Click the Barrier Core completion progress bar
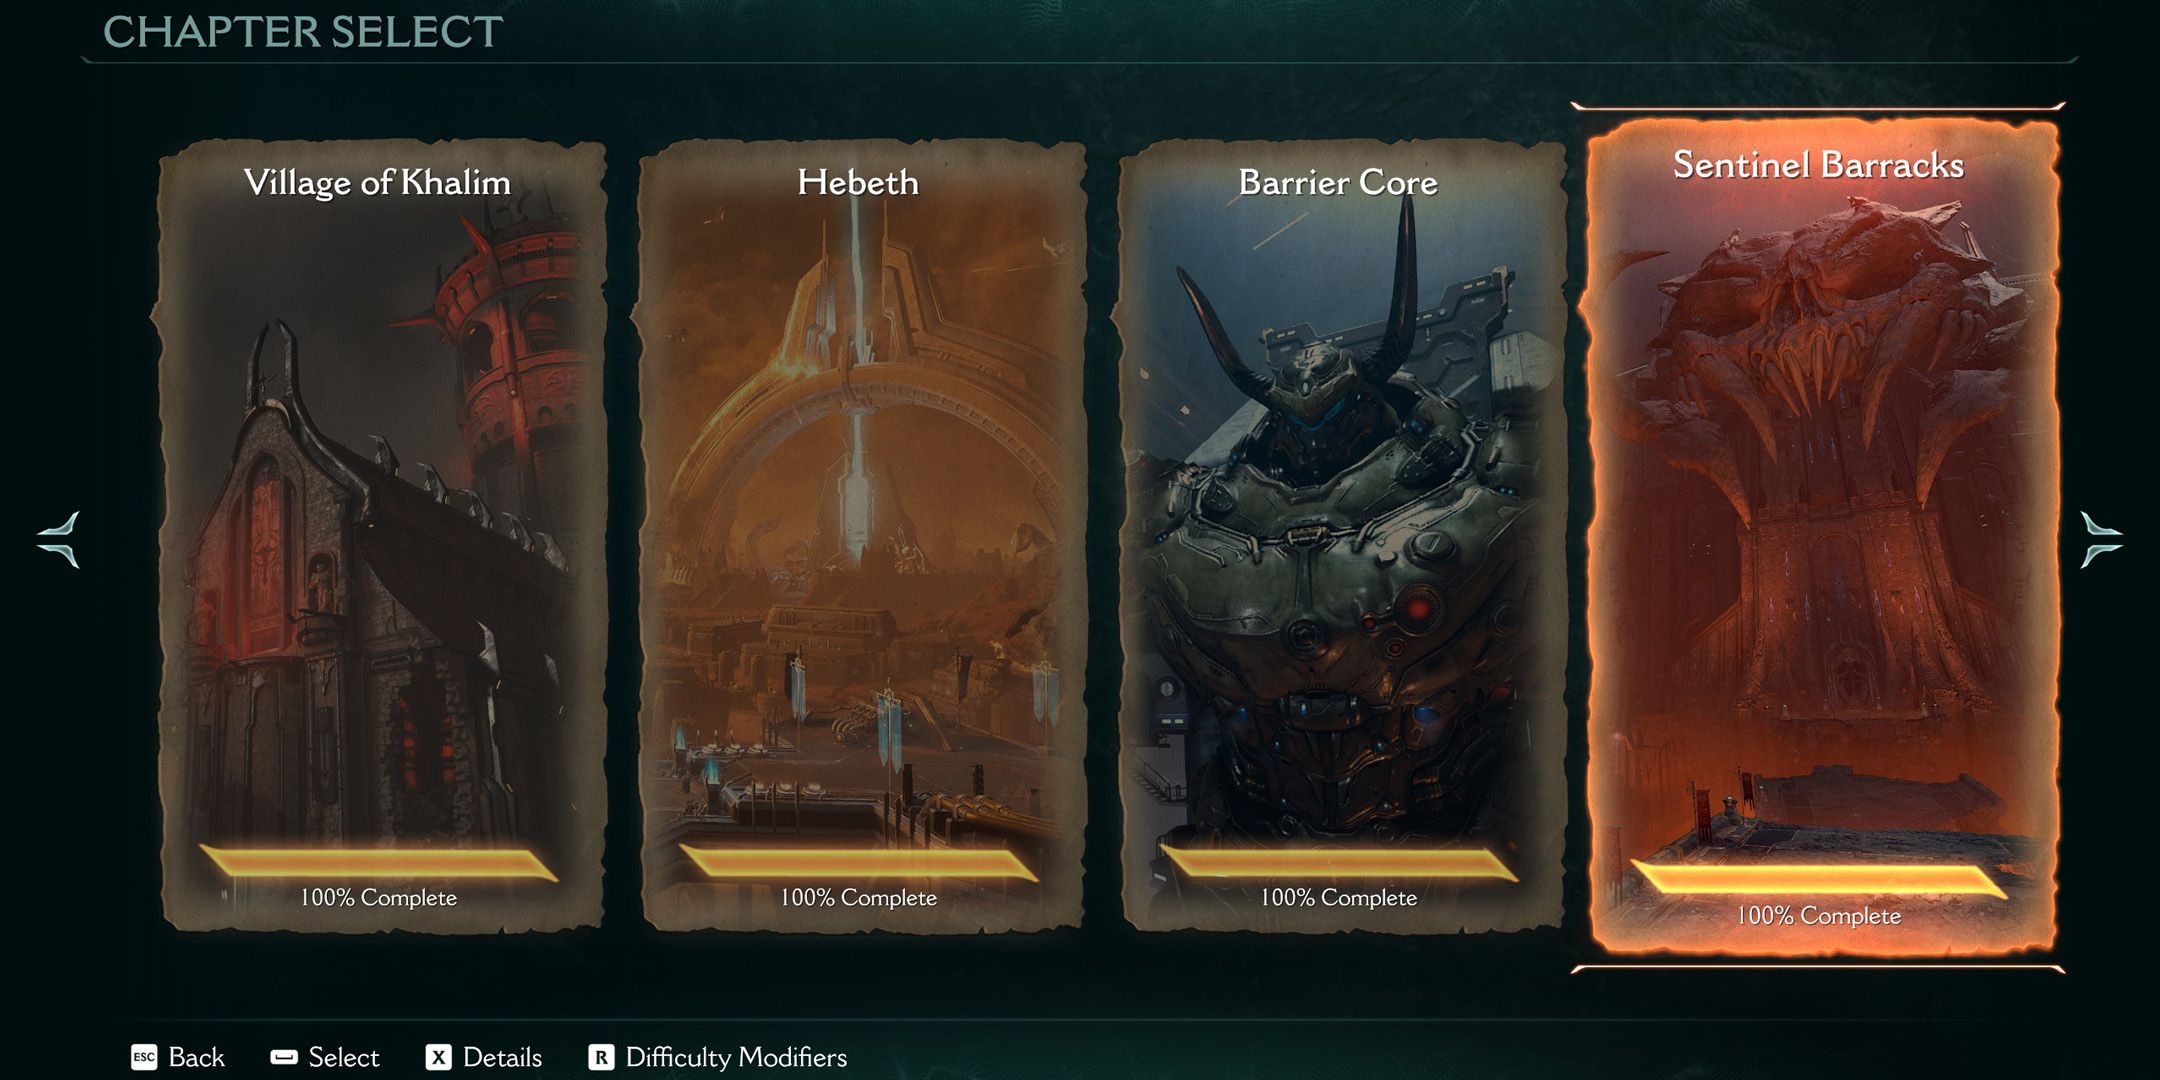The width and height of the screenshot is (2160, 1080). point(1338,862)
